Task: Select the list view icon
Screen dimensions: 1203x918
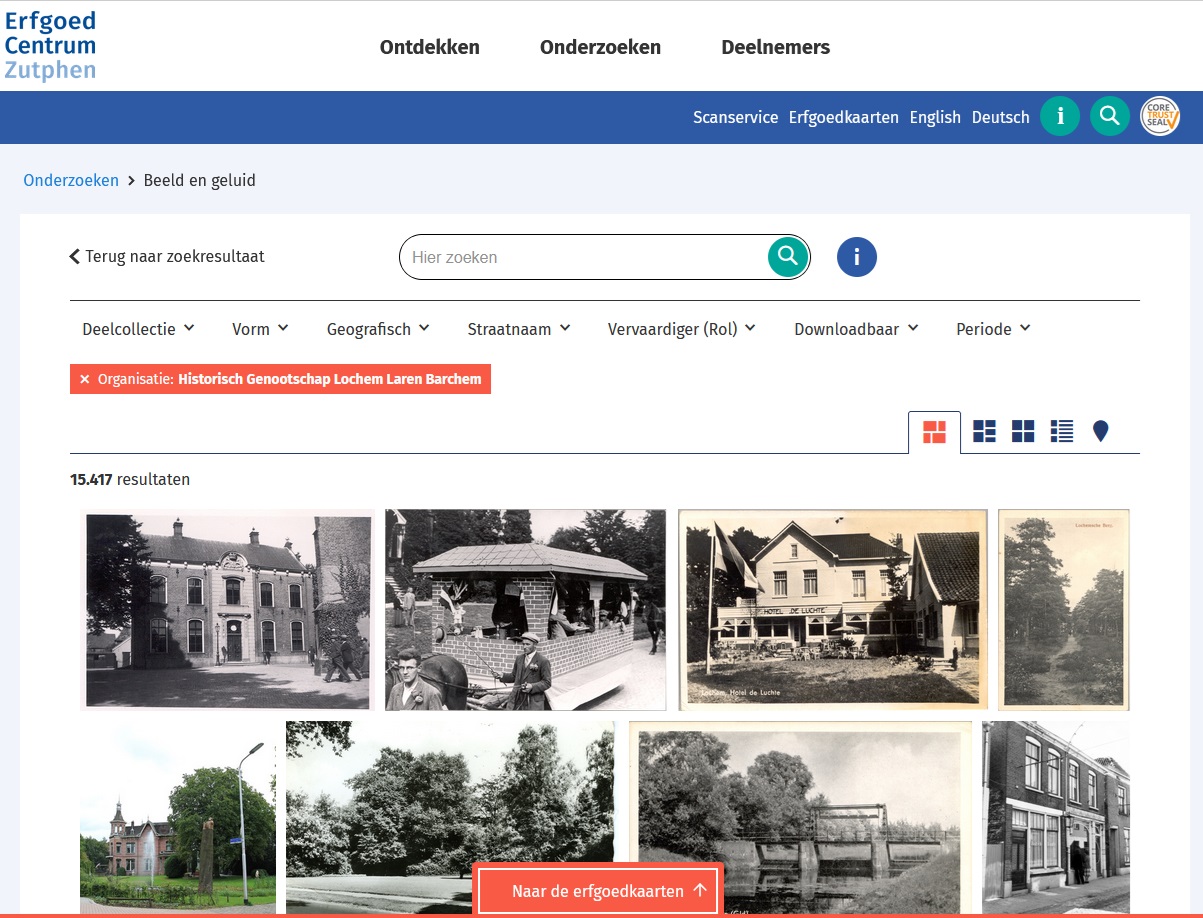Action: 1061,431
